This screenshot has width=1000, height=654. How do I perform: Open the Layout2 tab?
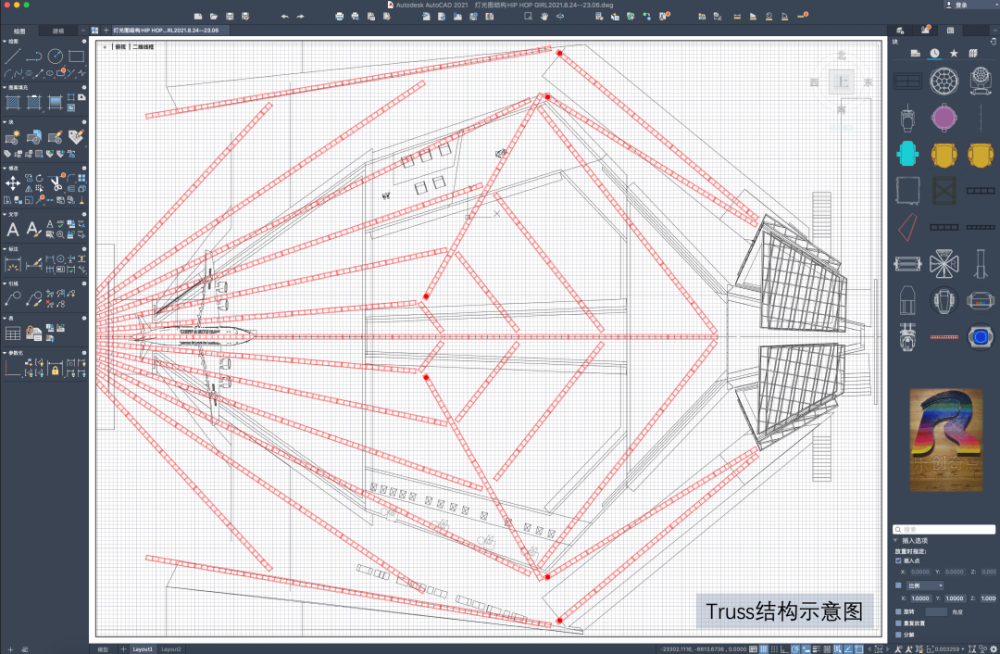pyautogui.click(x=171, y=649)
